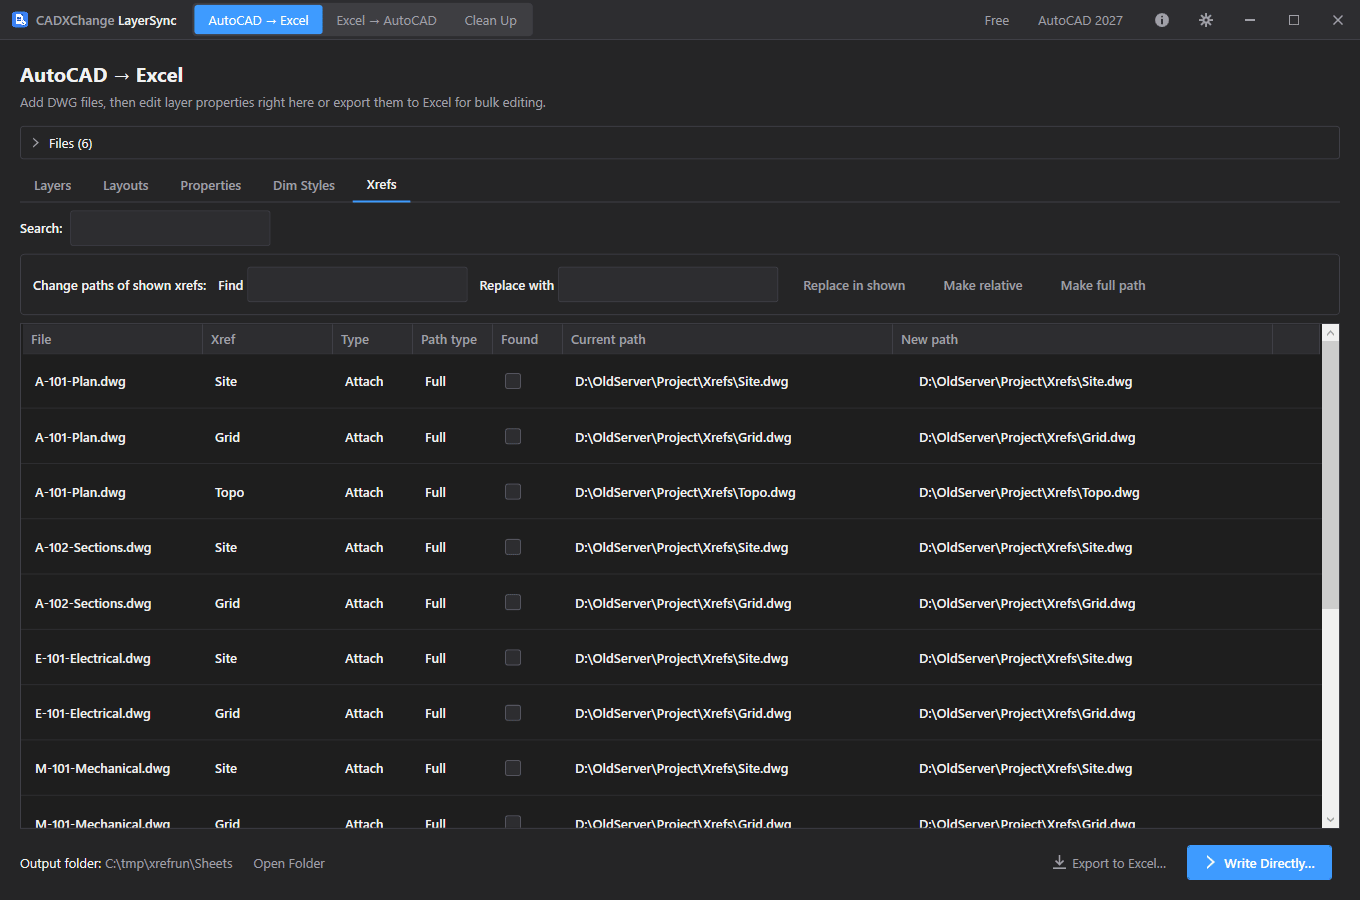Toggle Found checkbox for A-101-Plan.dwg Grid row
The height and width of the screenshot is (900, 1360).
point(513,437)
